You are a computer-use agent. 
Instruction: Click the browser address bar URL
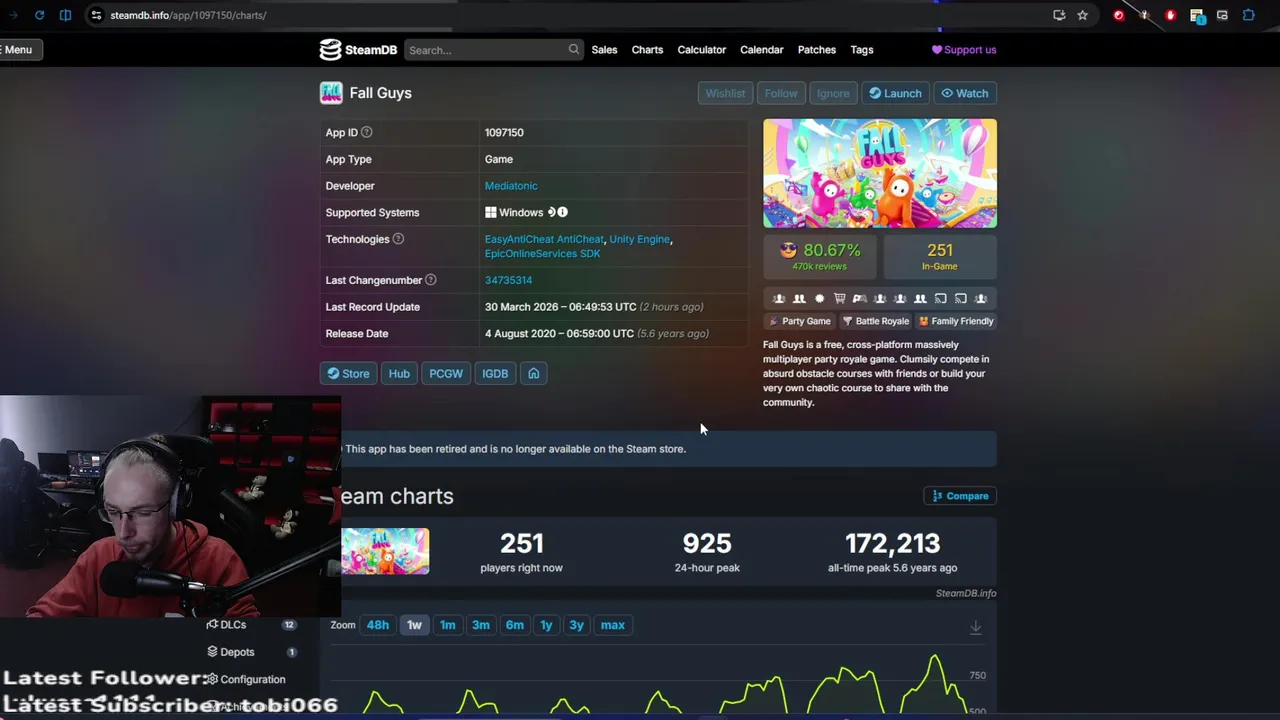pos(188,15)
